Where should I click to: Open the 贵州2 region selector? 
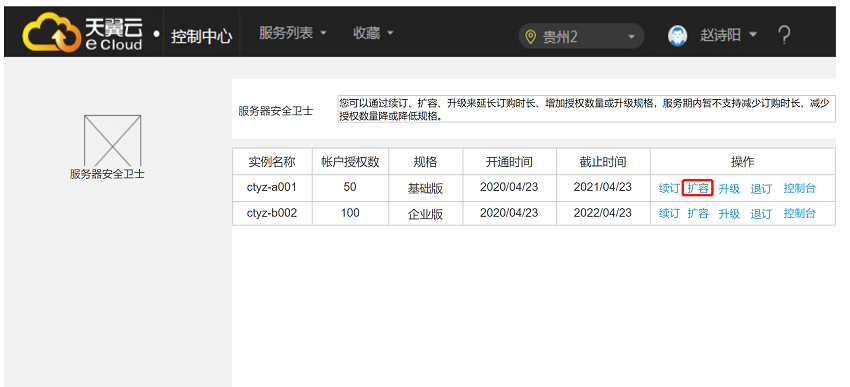point(581,36)
